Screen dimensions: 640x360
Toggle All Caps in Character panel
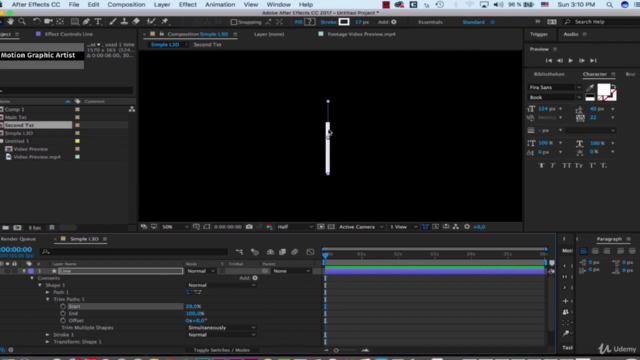[x=567, y=165]
